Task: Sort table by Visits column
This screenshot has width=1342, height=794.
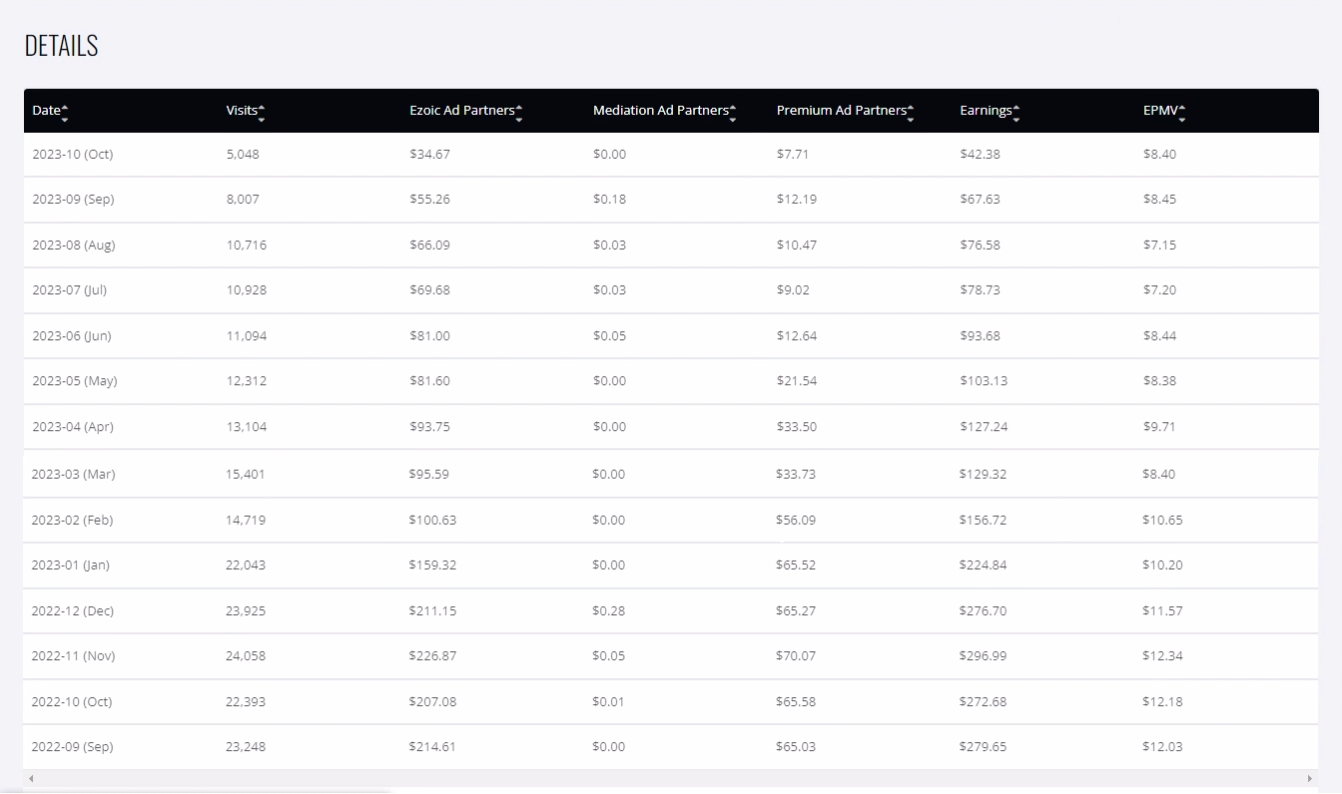Action: [246, 111]
